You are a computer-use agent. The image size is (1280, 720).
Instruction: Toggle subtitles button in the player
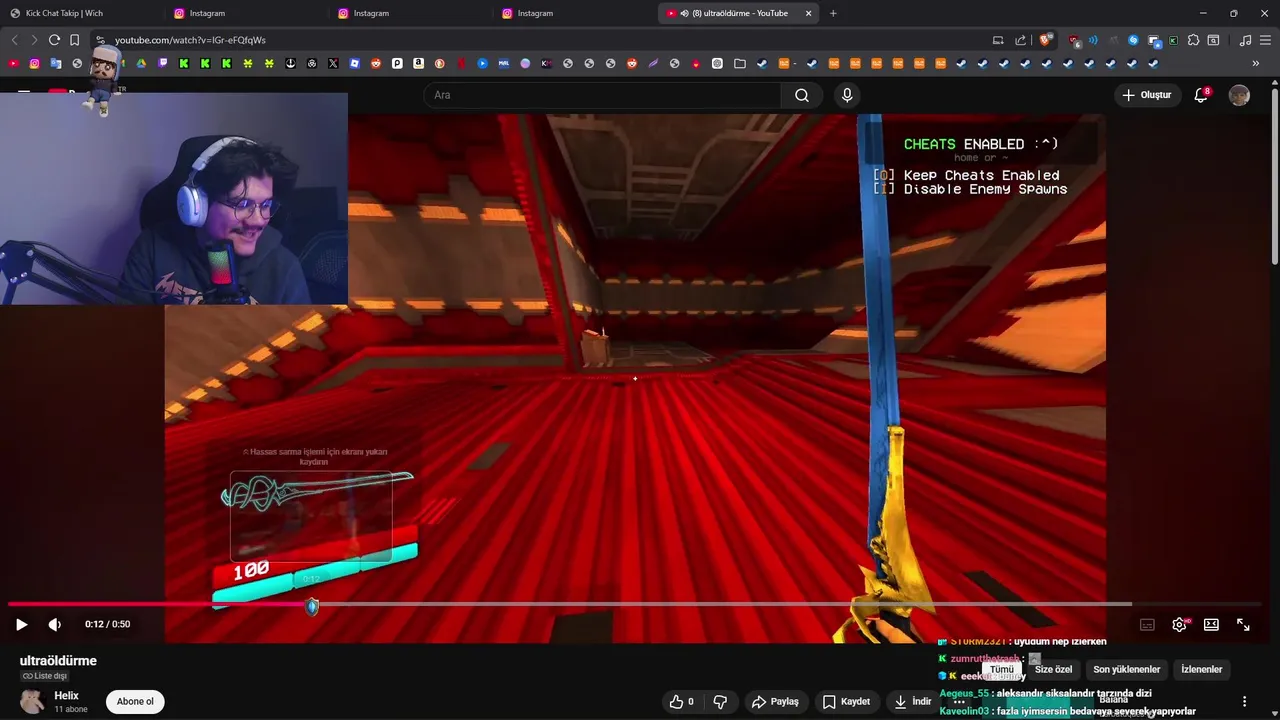1147,624
